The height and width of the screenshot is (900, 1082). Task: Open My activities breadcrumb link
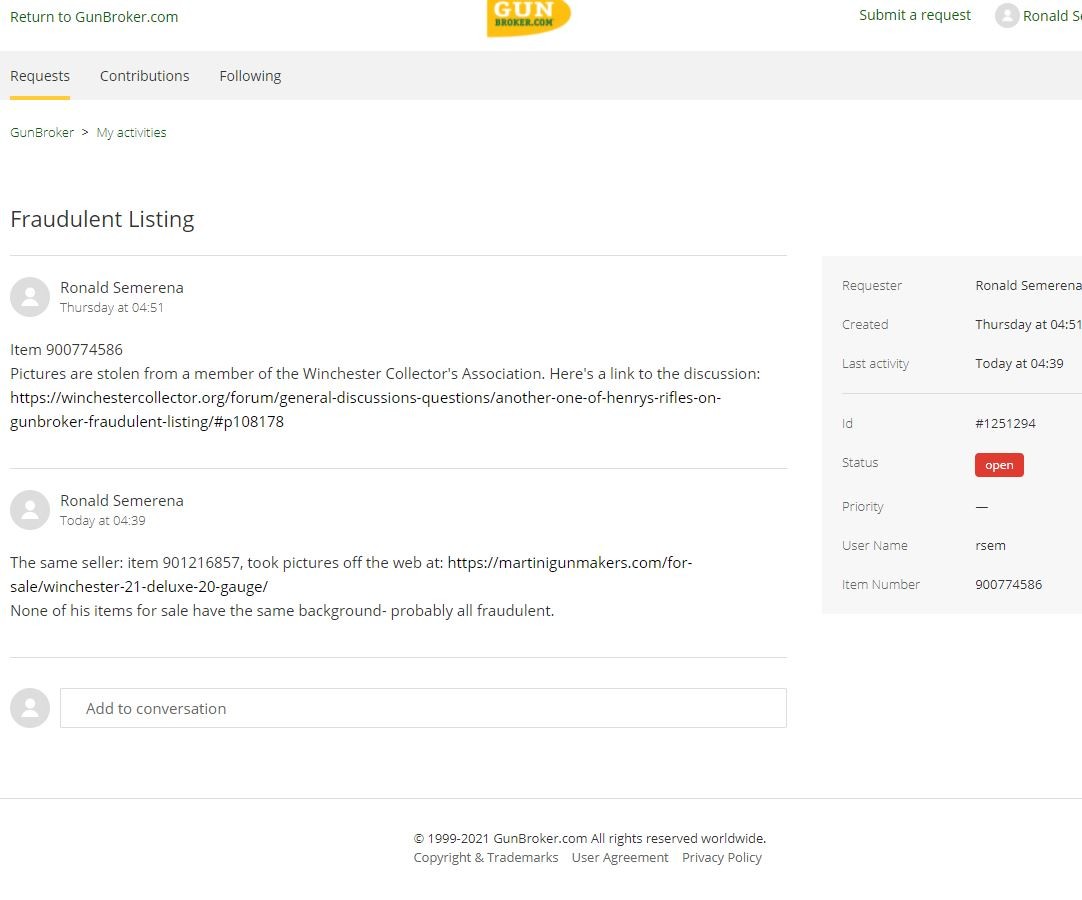point(131,133)
